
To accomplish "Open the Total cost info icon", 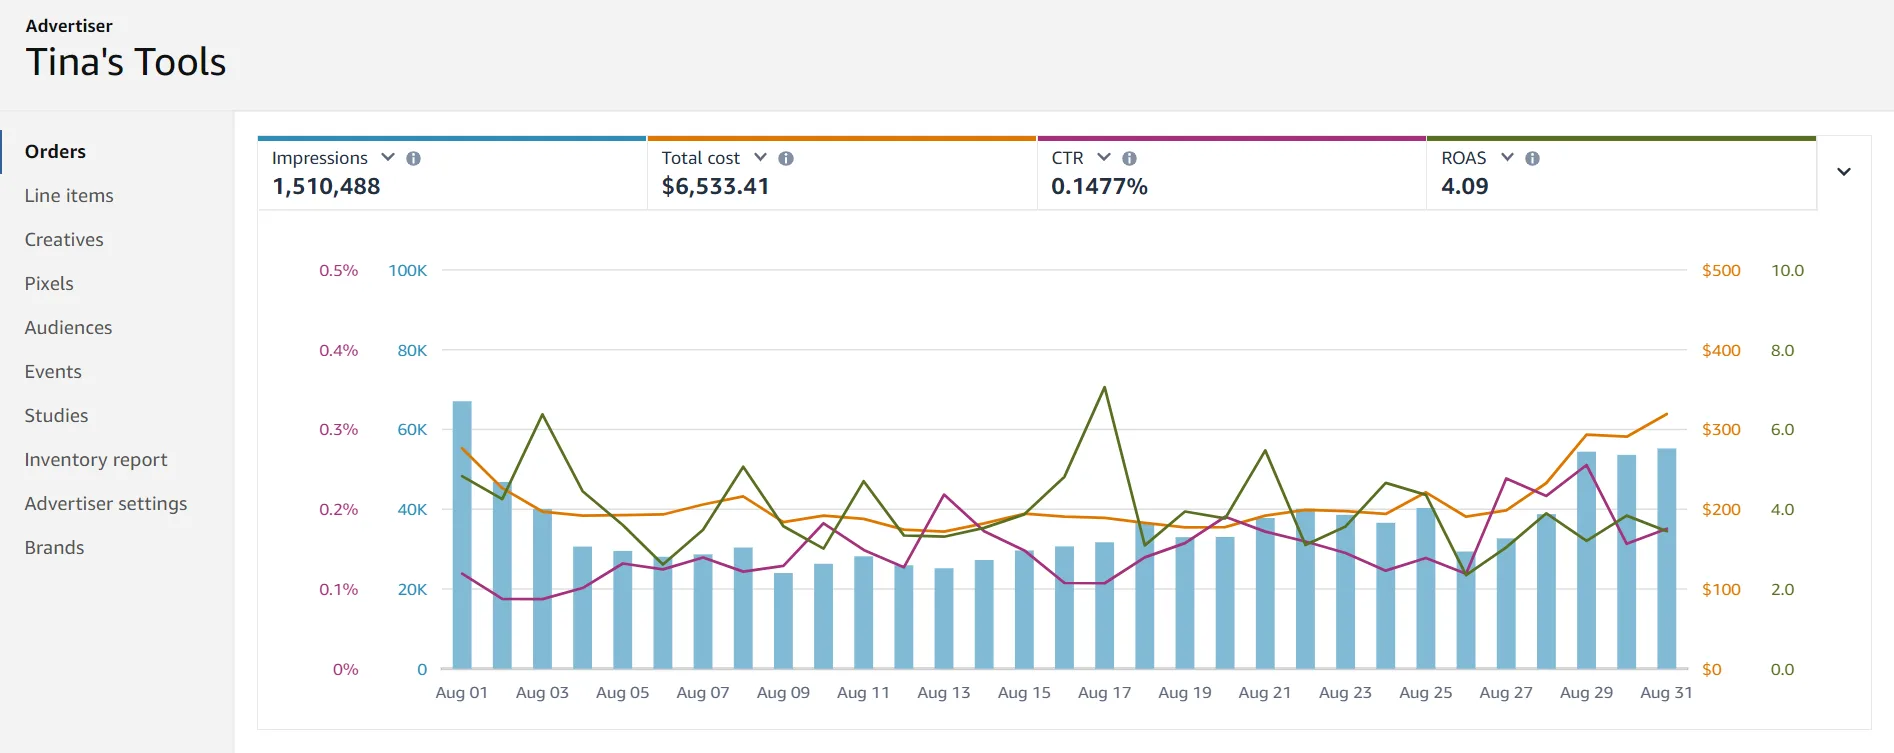I will tap(786, 158).
